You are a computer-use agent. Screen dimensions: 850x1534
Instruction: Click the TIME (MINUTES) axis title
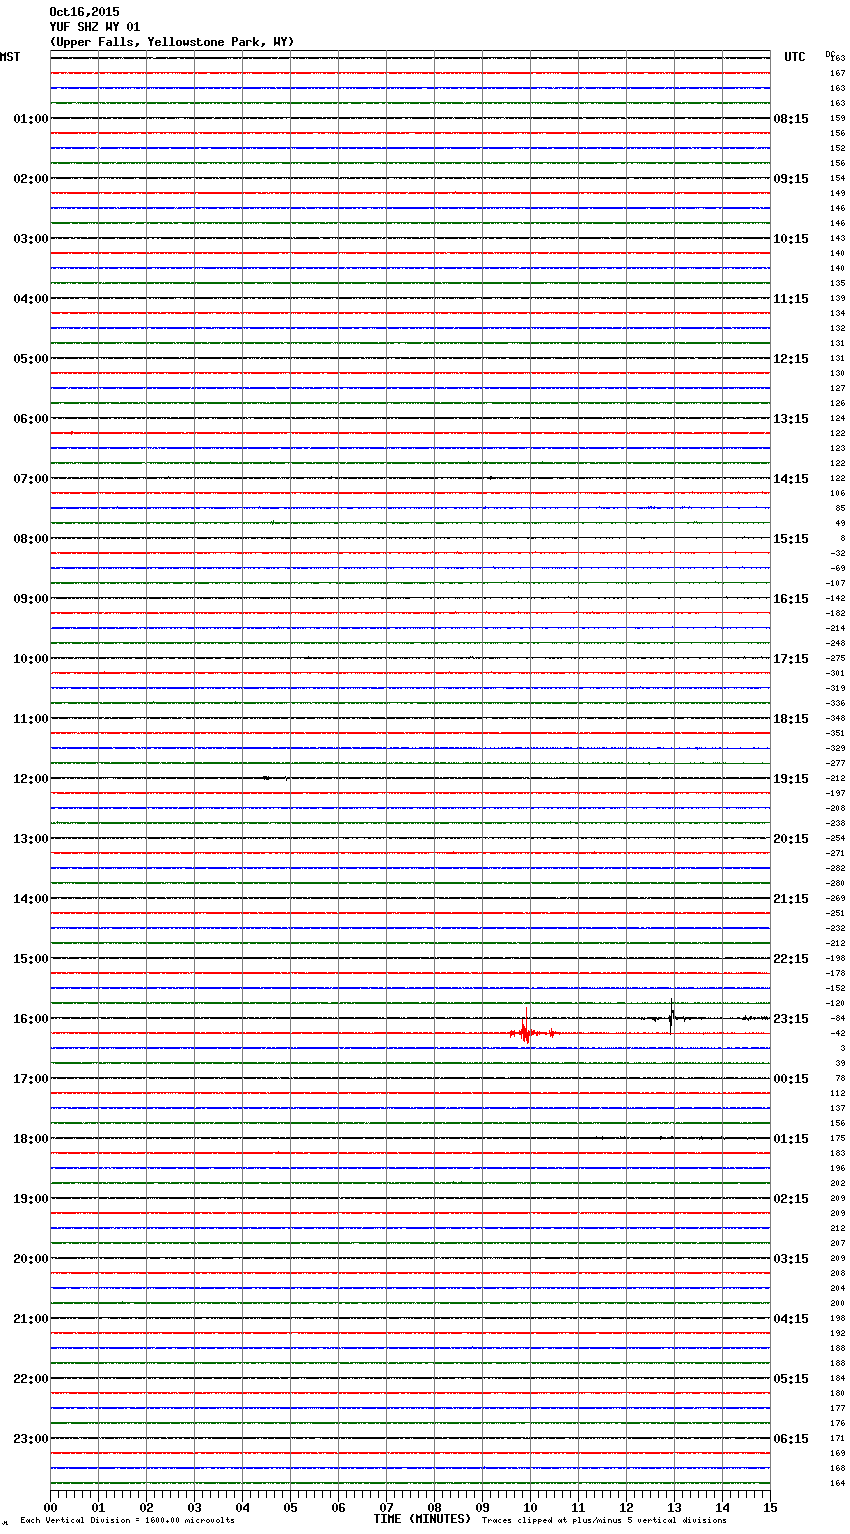coord(422,1519)
